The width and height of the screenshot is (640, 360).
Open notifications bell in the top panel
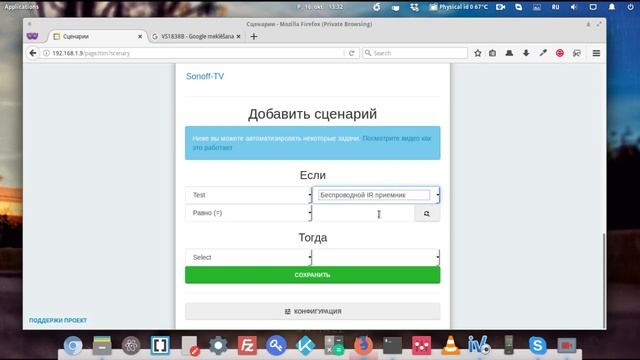(612, 7)
